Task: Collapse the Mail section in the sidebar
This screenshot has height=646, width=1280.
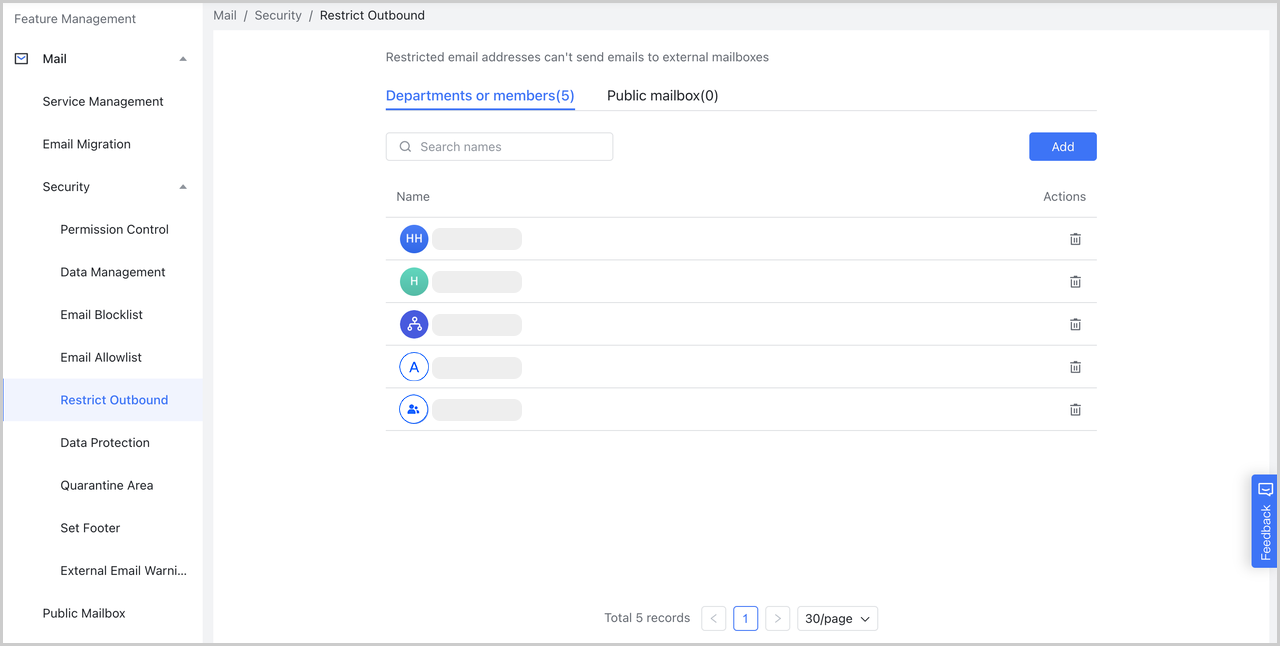Action: tap(183, 58)
